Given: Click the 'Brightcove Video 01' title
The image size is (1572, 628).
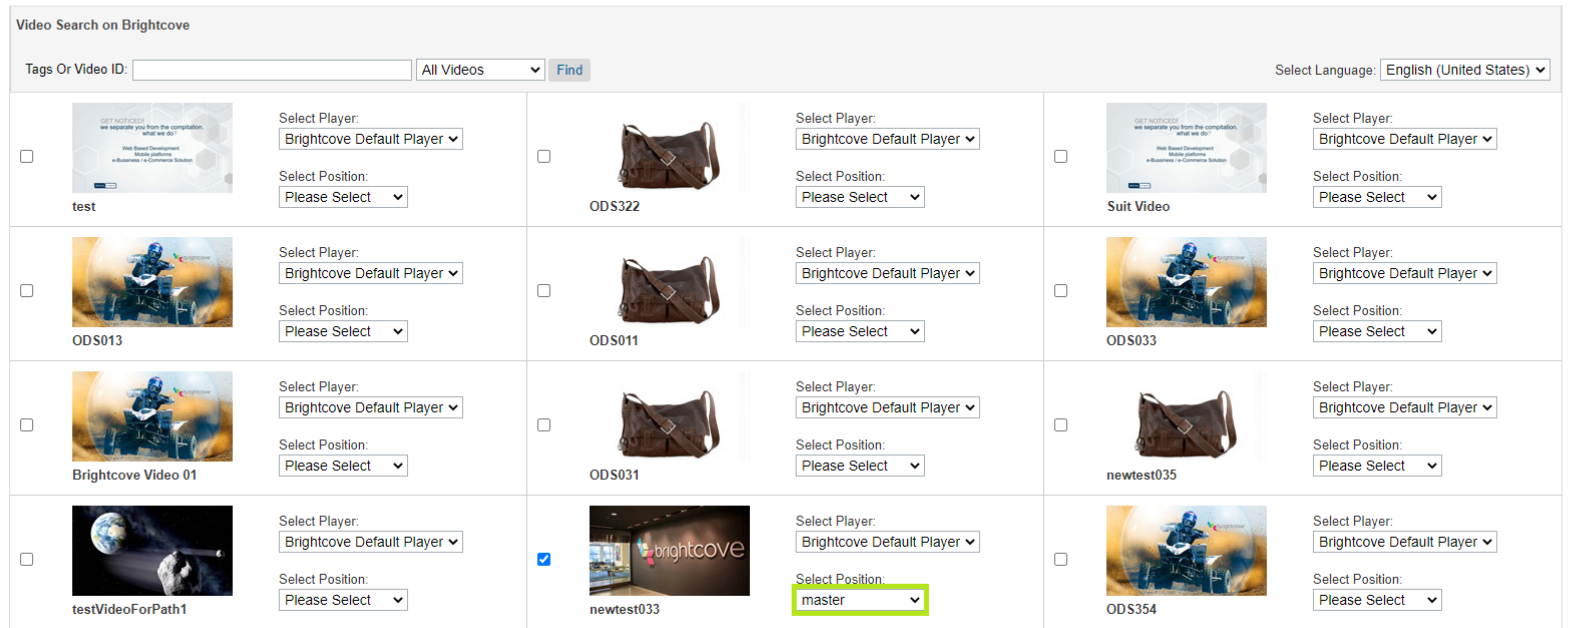Looking at the screenshot, I should click(134, 475).
